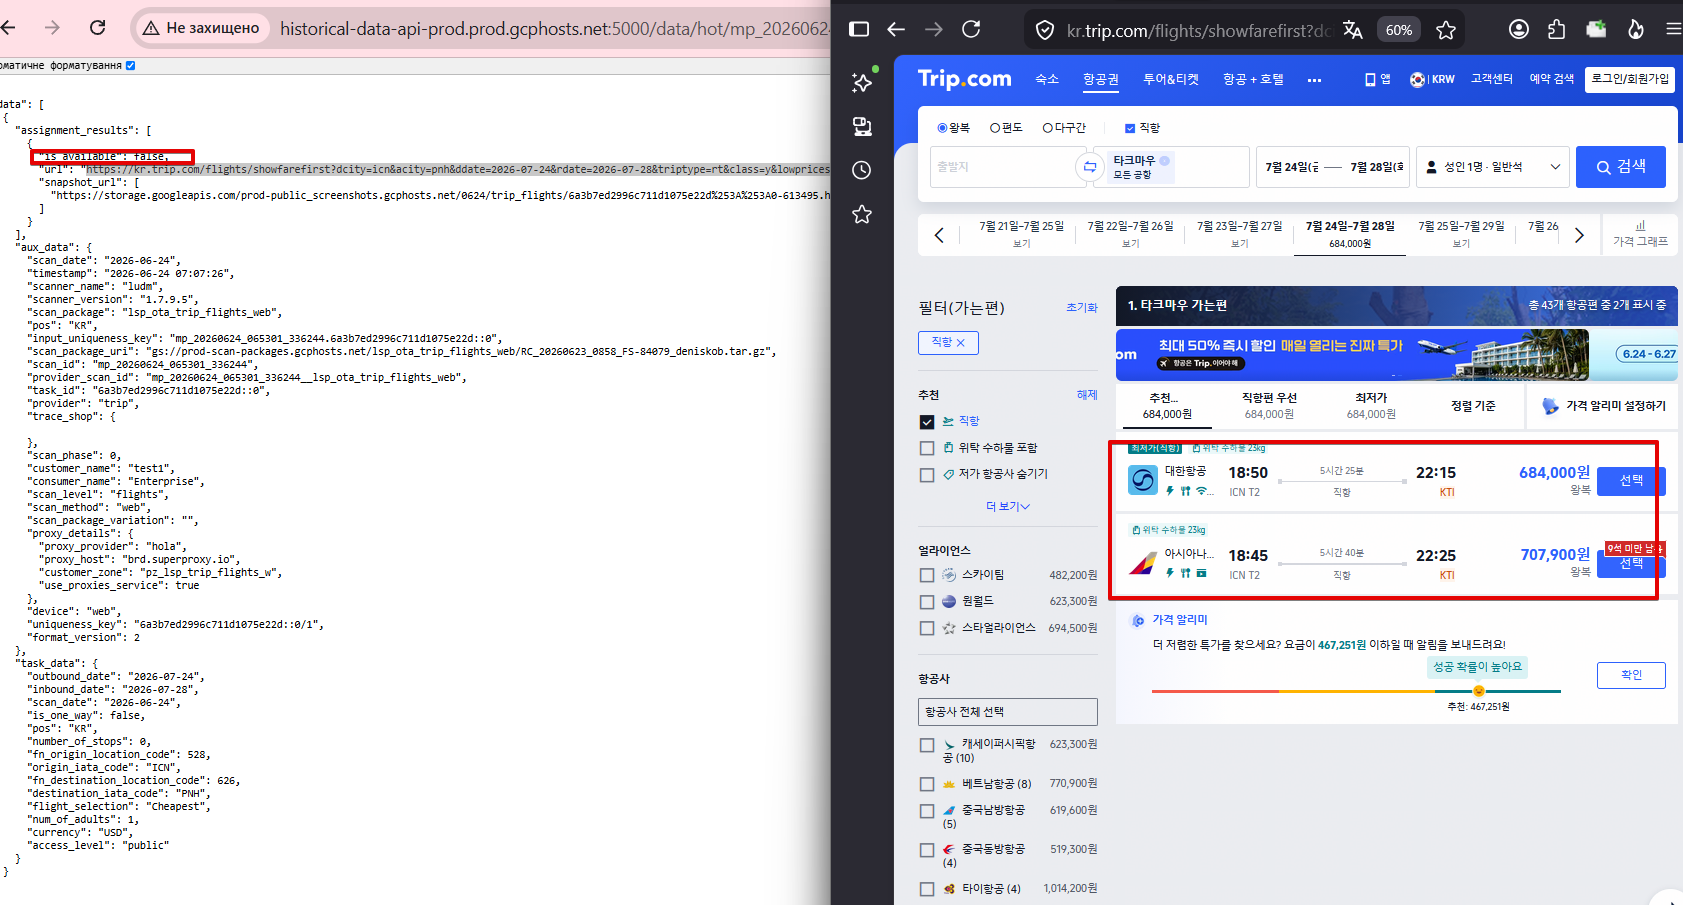
Task: Select the 다구간 multi-city radio button
Action: [1048, 128]
